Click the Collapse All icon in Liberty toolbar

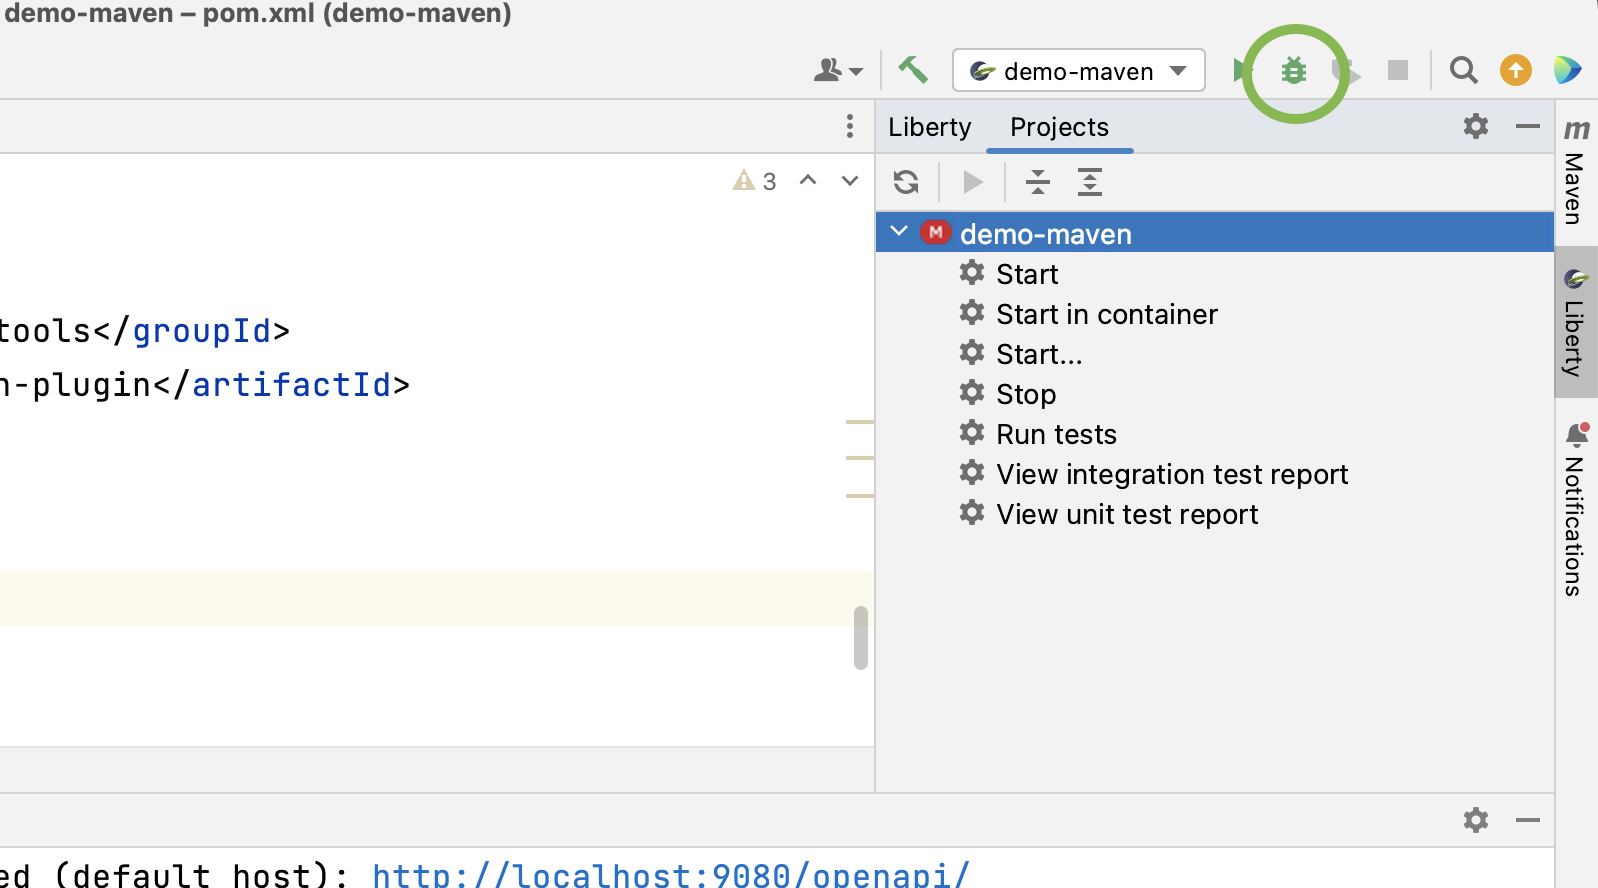tap(1038, 182)
